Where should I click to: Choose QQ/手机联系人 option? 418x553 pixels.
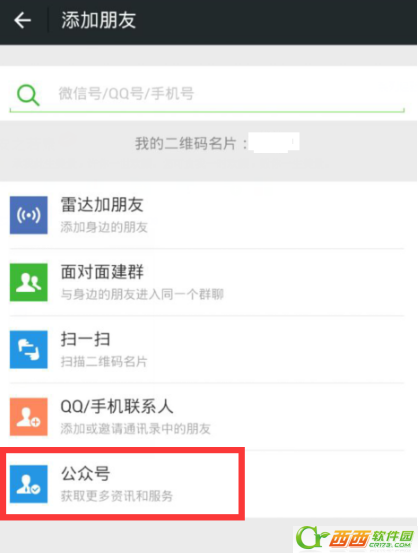tap(207, 417)
